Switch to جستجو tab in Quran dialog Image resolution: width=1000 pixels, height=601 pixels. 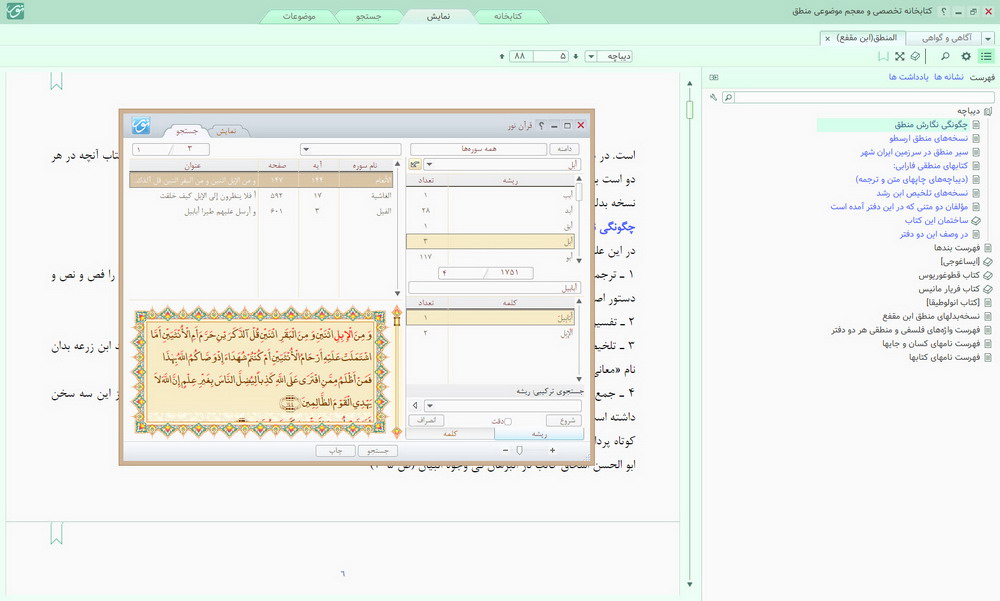pyautogui.click(x=186, y=131)
